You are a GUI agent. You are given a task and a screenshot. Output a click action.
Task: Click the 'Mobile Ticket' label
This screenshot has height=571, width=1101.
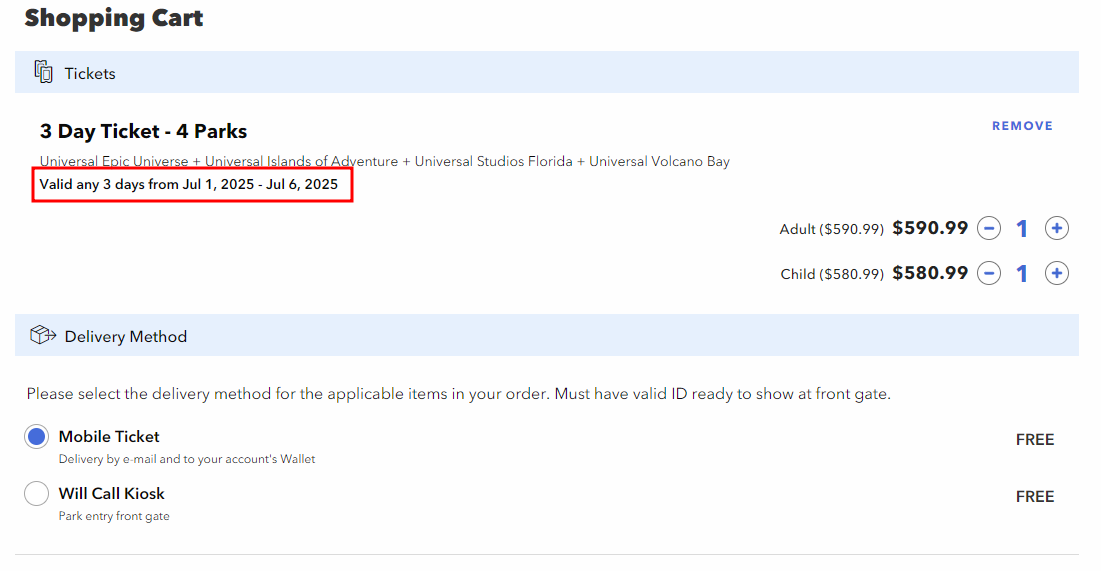click(109, 436)
